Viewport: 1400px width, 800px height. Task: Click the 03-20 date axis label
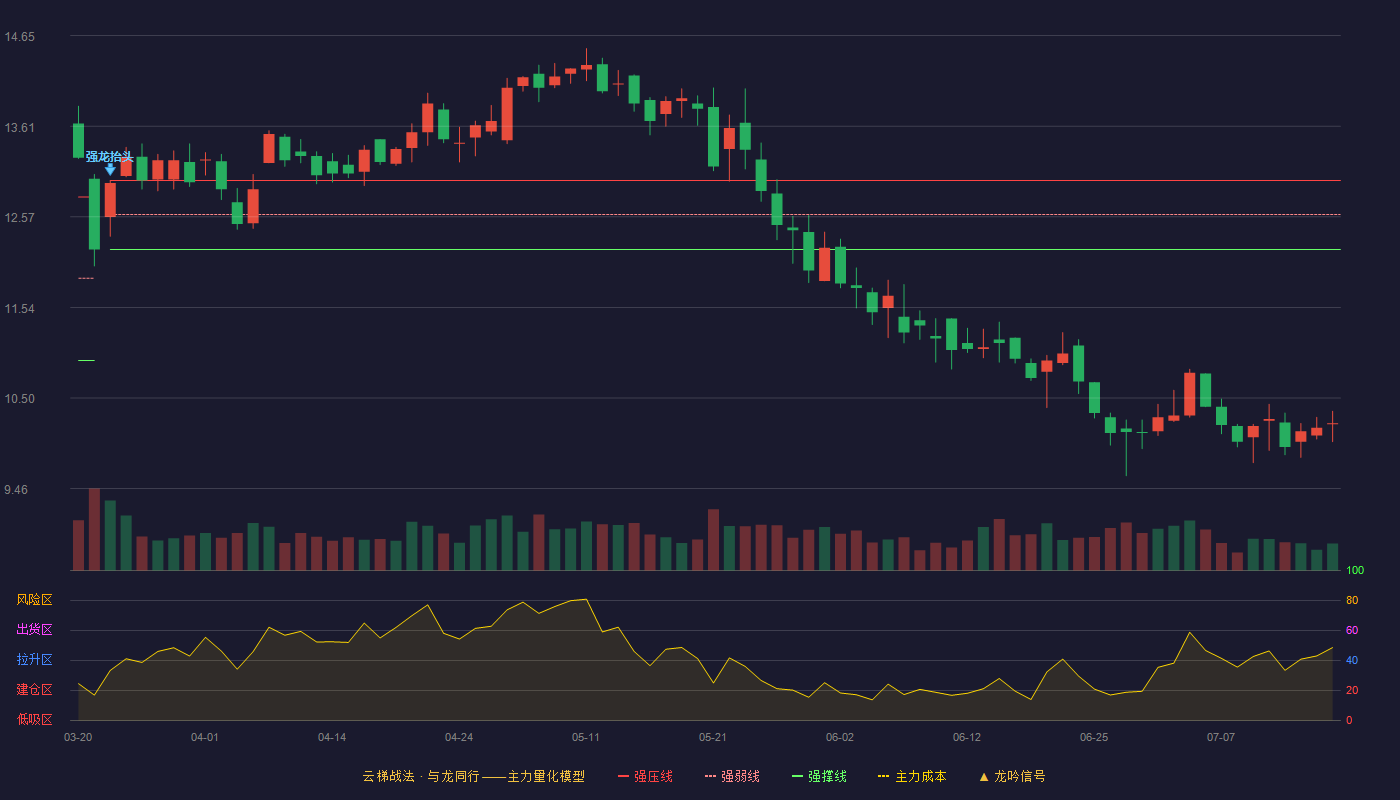[78, 737]
